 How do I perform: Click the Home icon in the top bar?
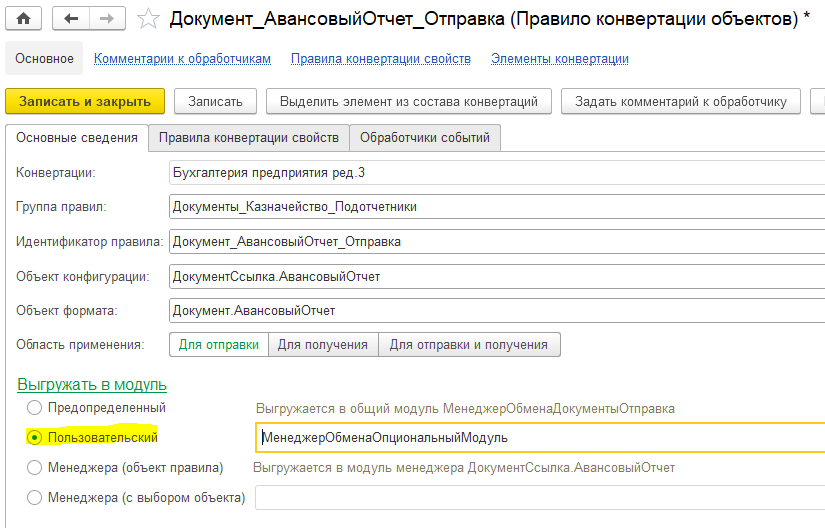point(23,19)
